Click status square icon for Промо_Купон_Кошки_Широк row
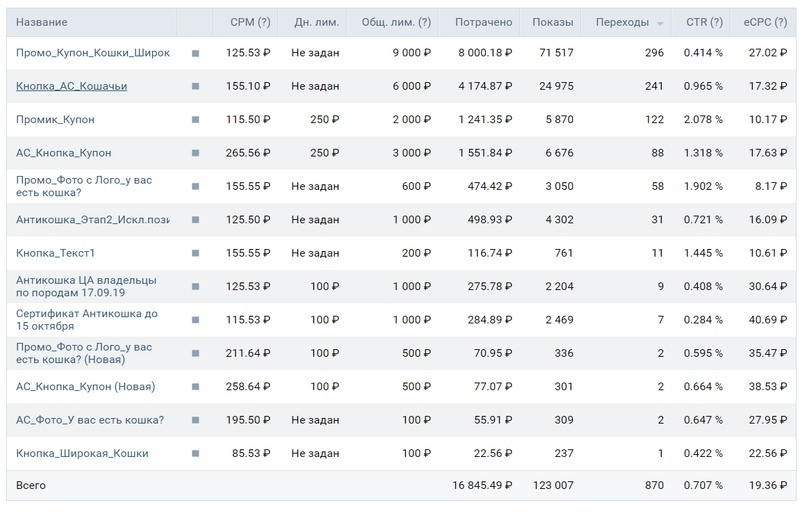The width and height of the screenshot is (807, 514). [196, 53]
